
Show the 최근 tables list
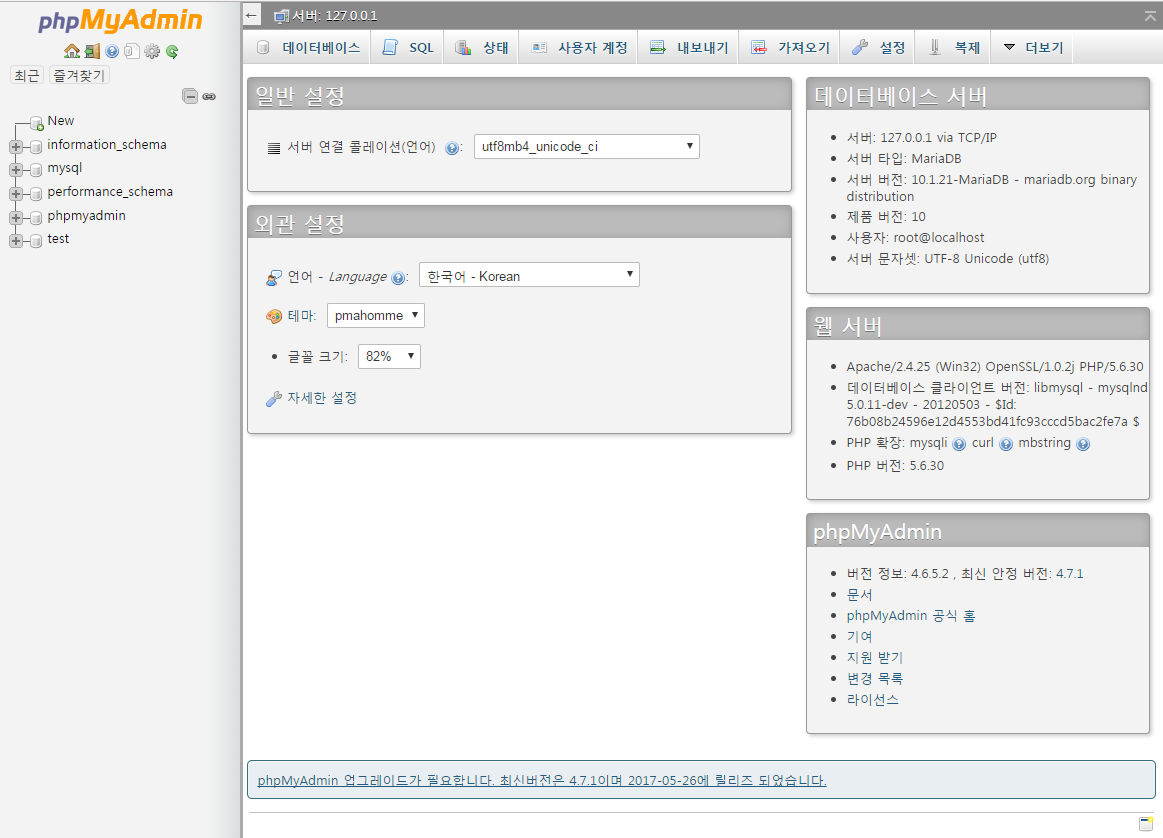tap(27, 75)
